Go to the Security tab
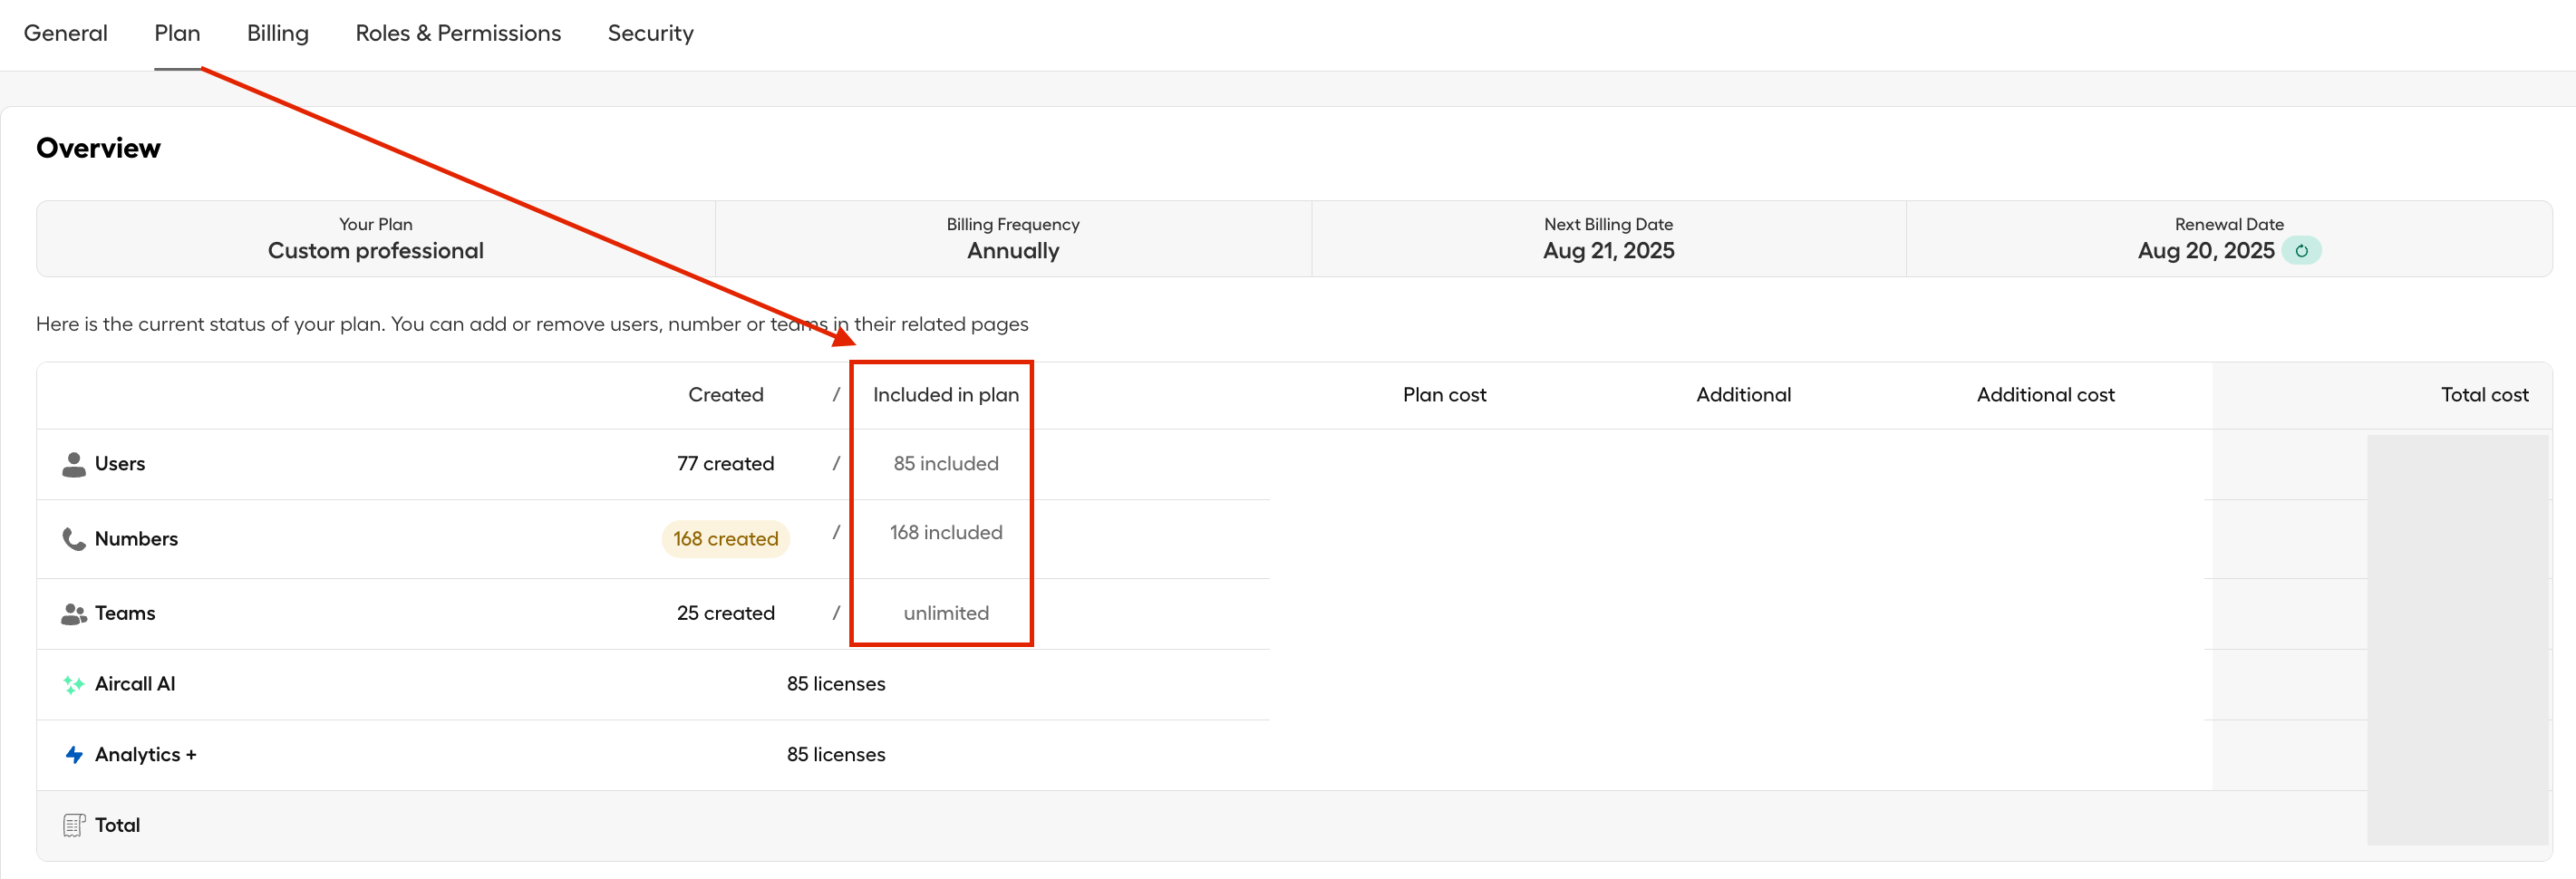This screenshot has height=879, width=2576. [650, 33]
